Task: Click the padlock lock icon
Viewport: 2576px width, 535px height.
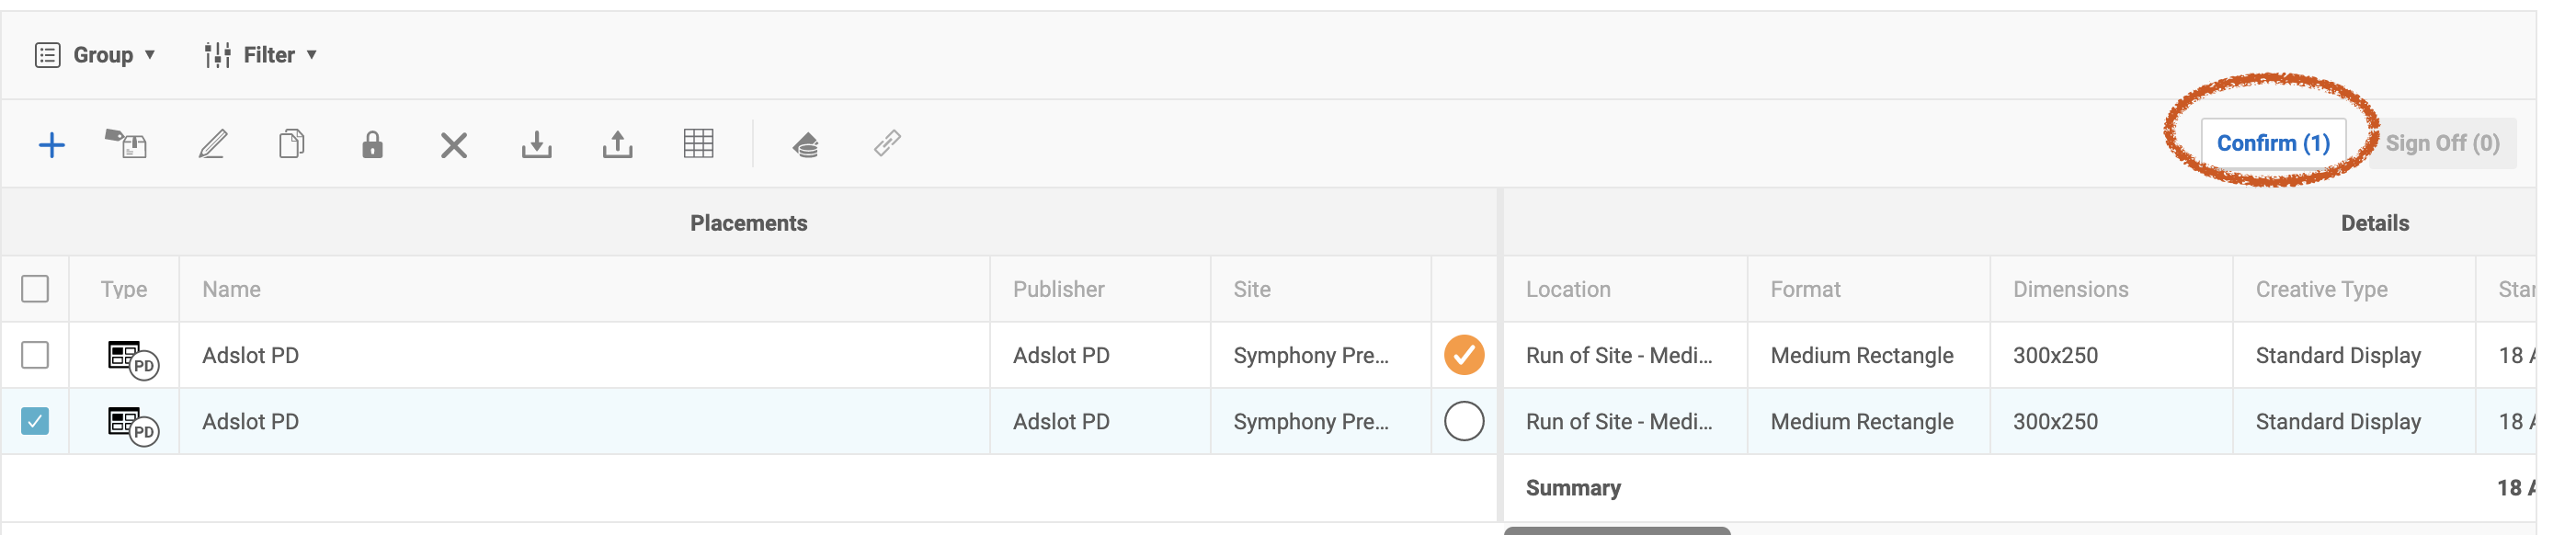Action: click(372, 144)
